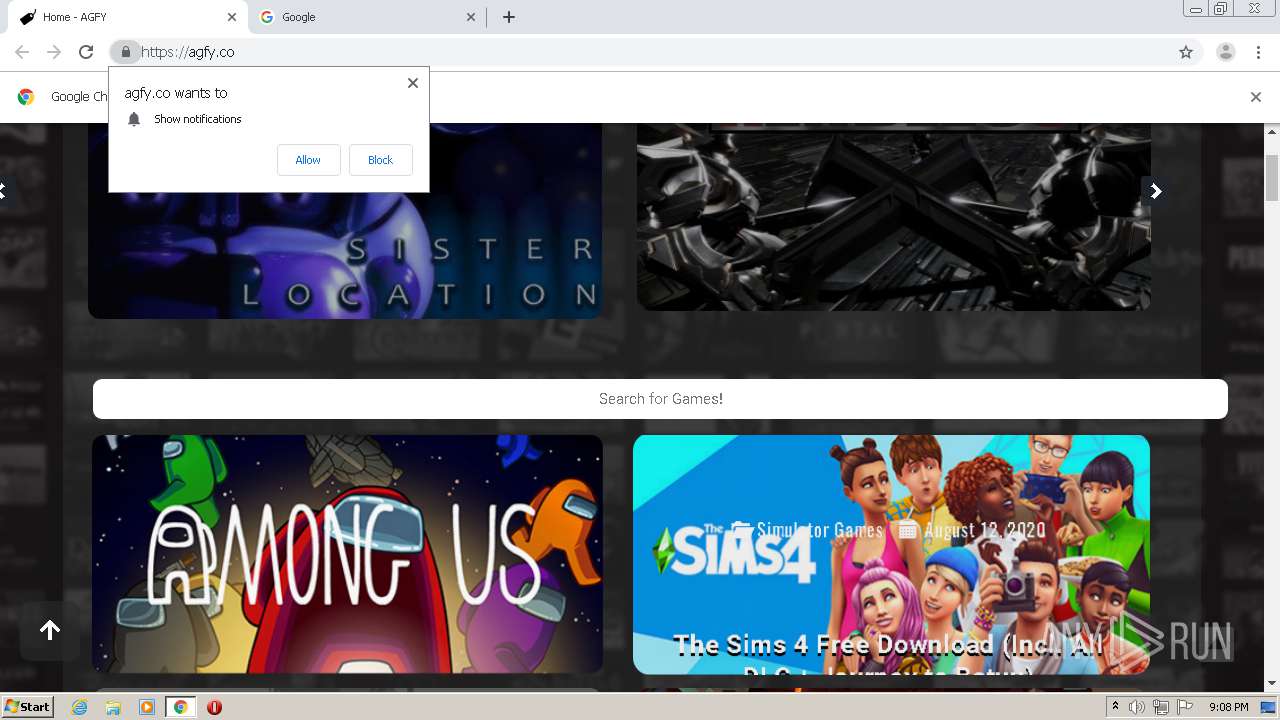The width and height of the screenshot is (1280, 720).
Task: Open the File Explorer taskbar icon
Action: [113, 707]
